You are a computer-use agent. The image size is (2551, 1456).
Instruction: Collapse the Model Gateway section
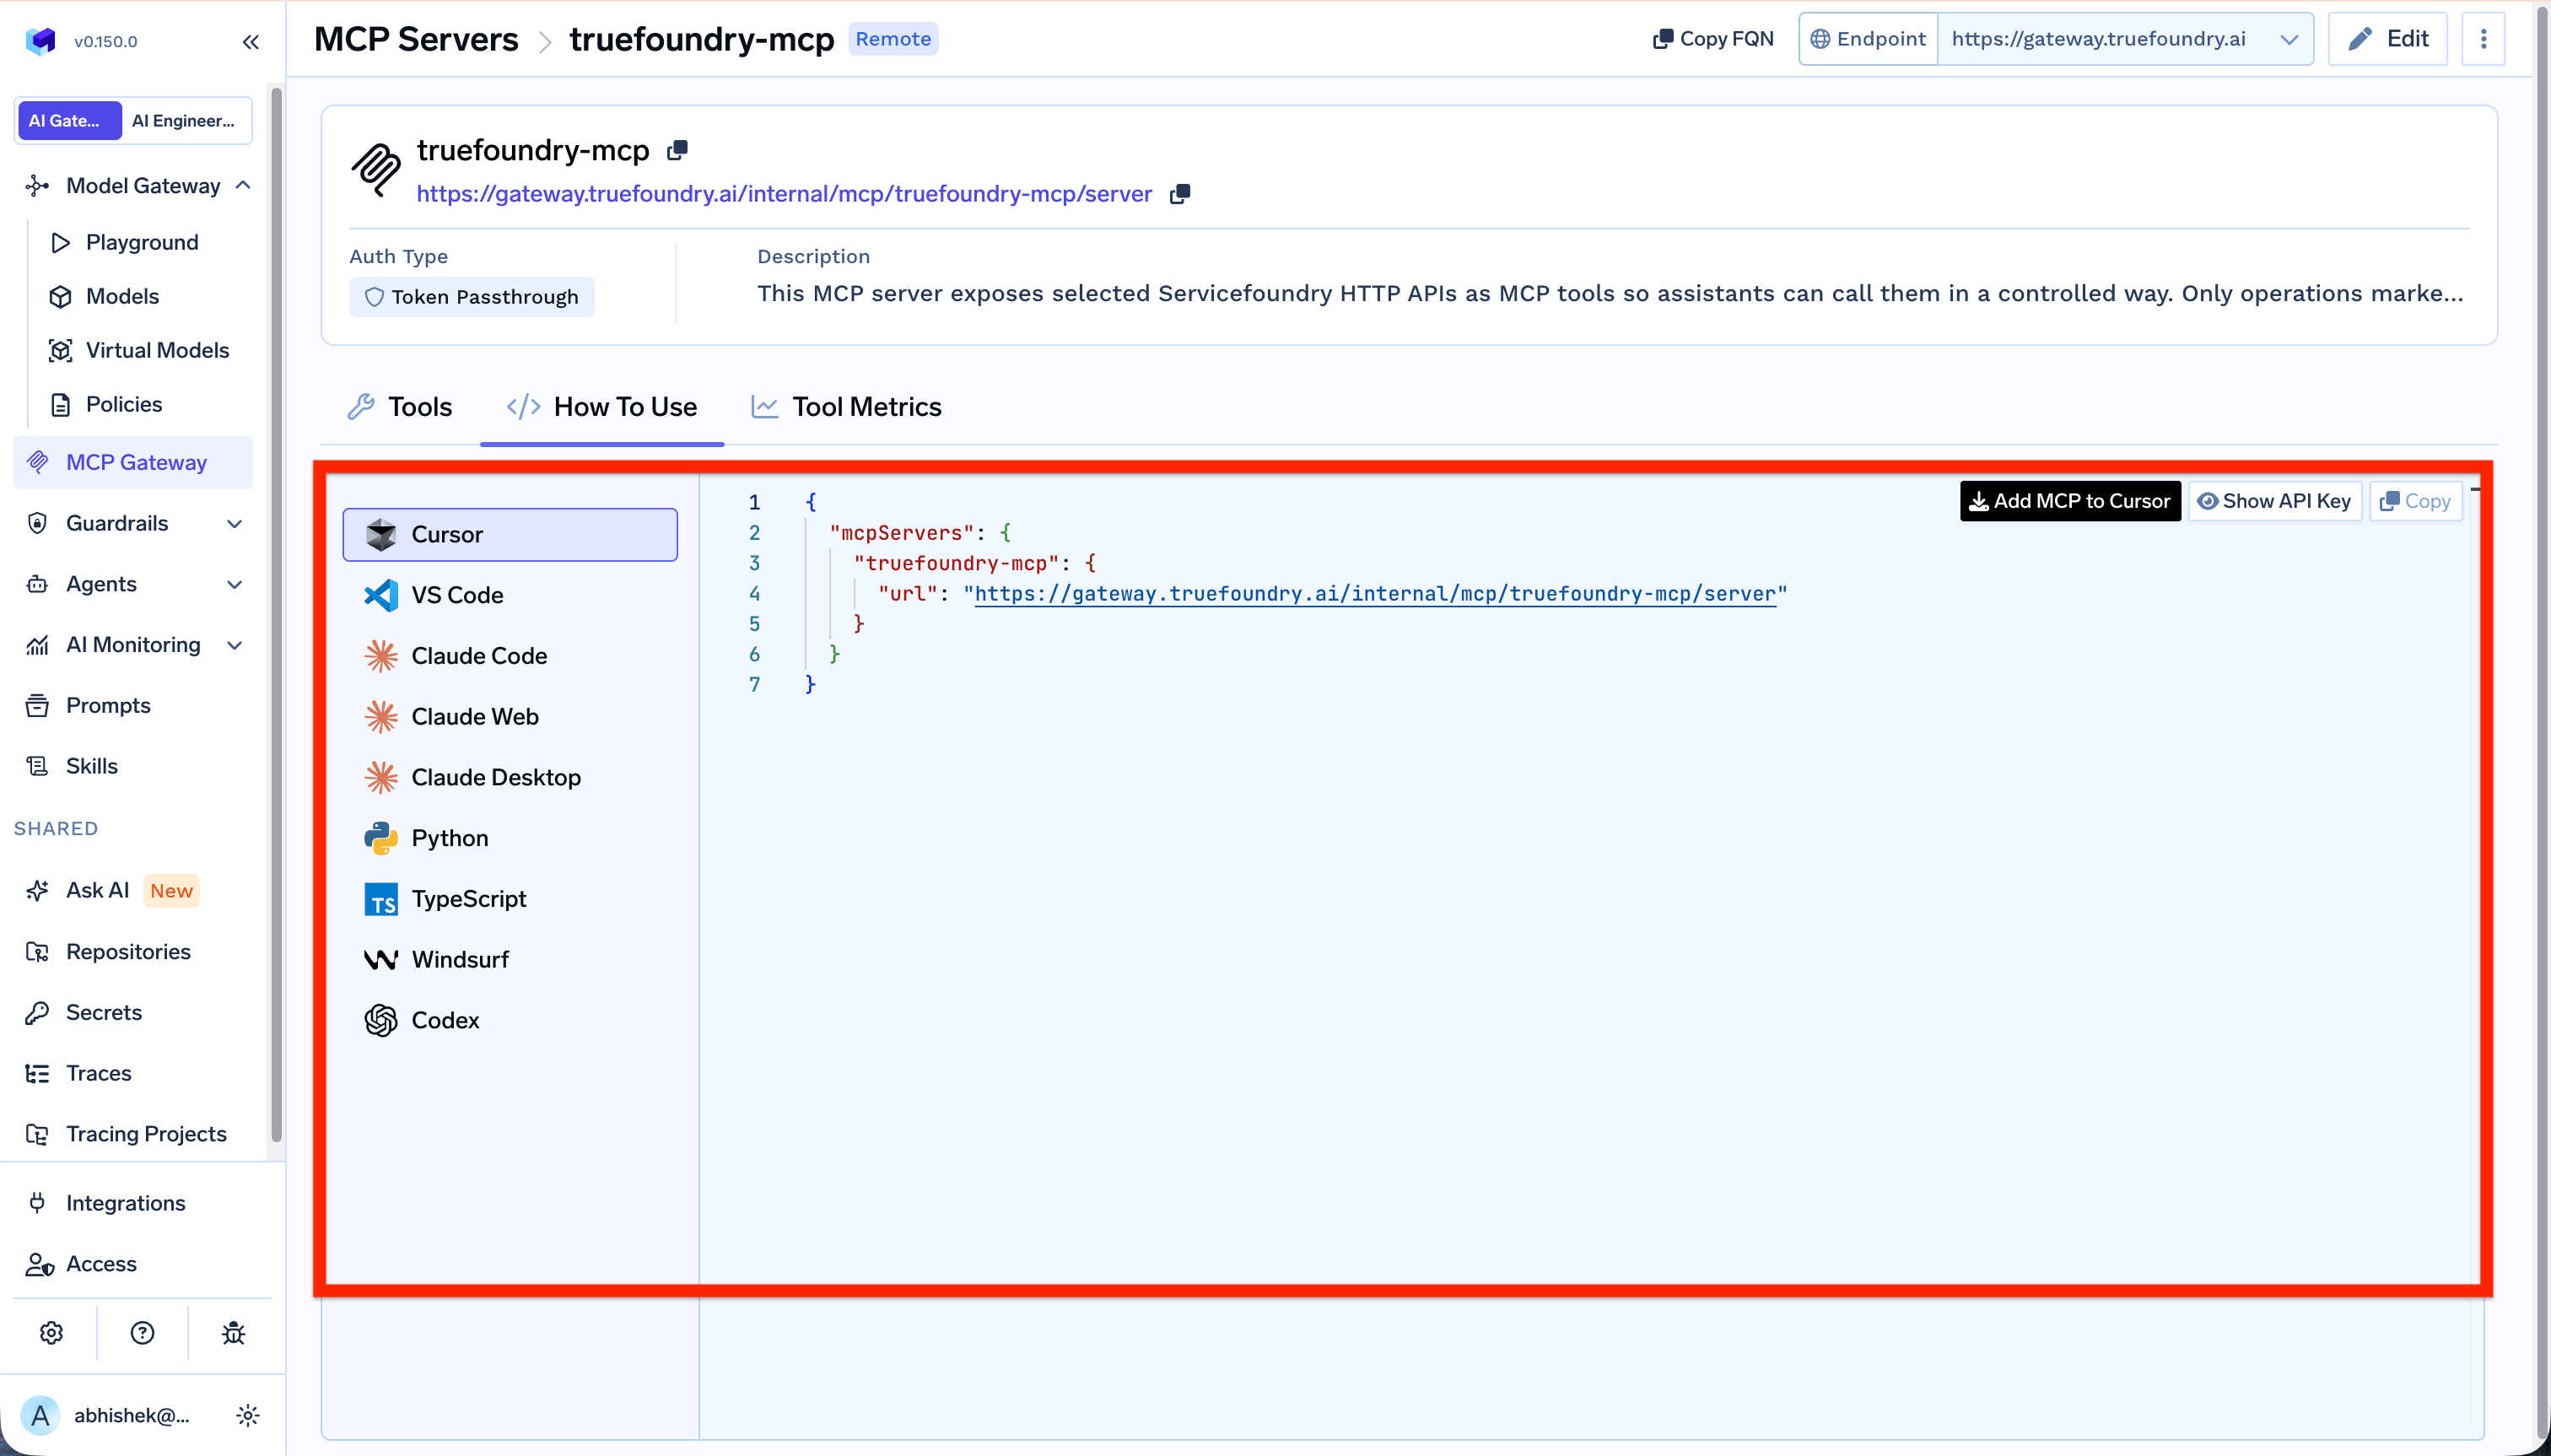point(243,186)
